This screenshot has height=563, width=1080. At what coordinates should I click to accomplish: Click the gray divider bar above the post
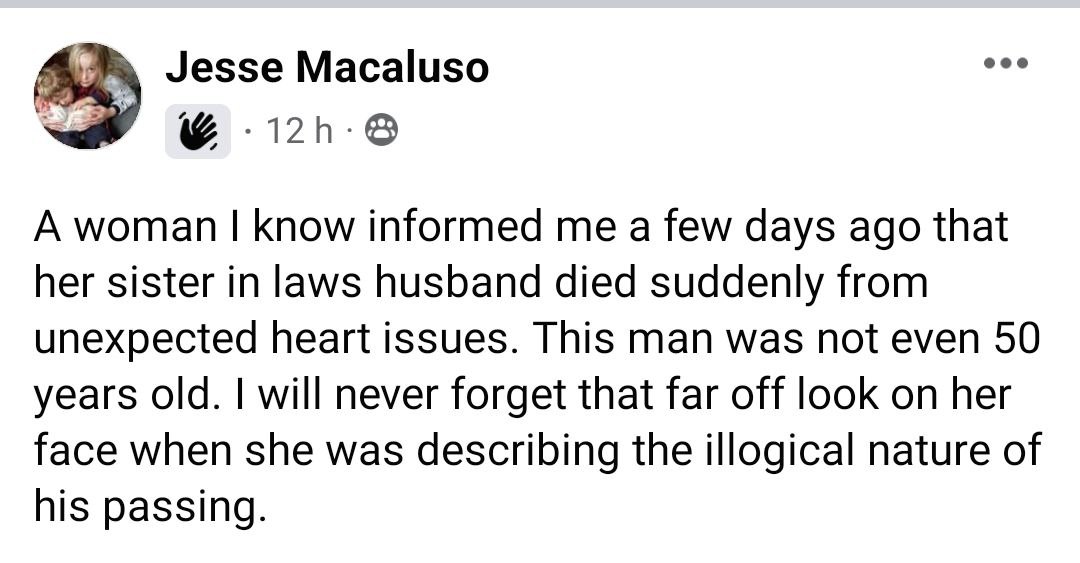click(x=540, y=5)
